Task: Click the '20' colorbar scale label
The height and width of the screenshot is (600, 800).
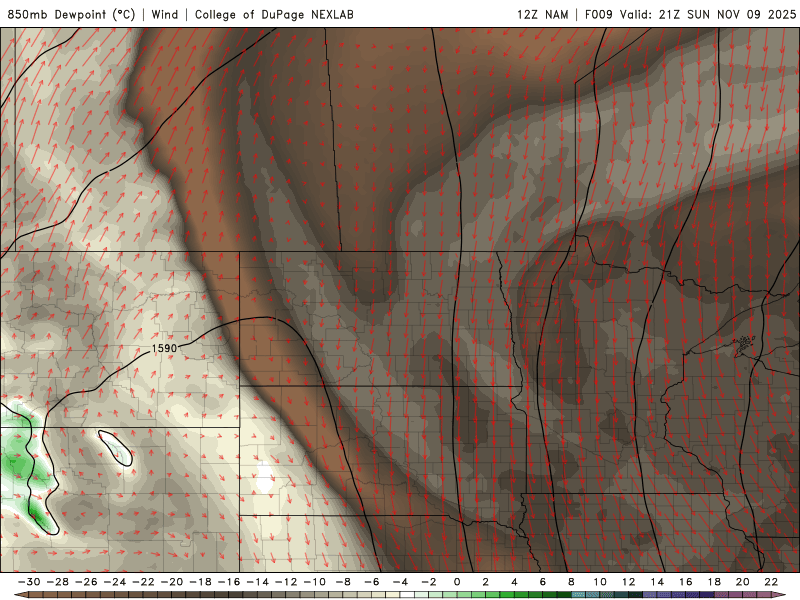Action: coord(743,582)
